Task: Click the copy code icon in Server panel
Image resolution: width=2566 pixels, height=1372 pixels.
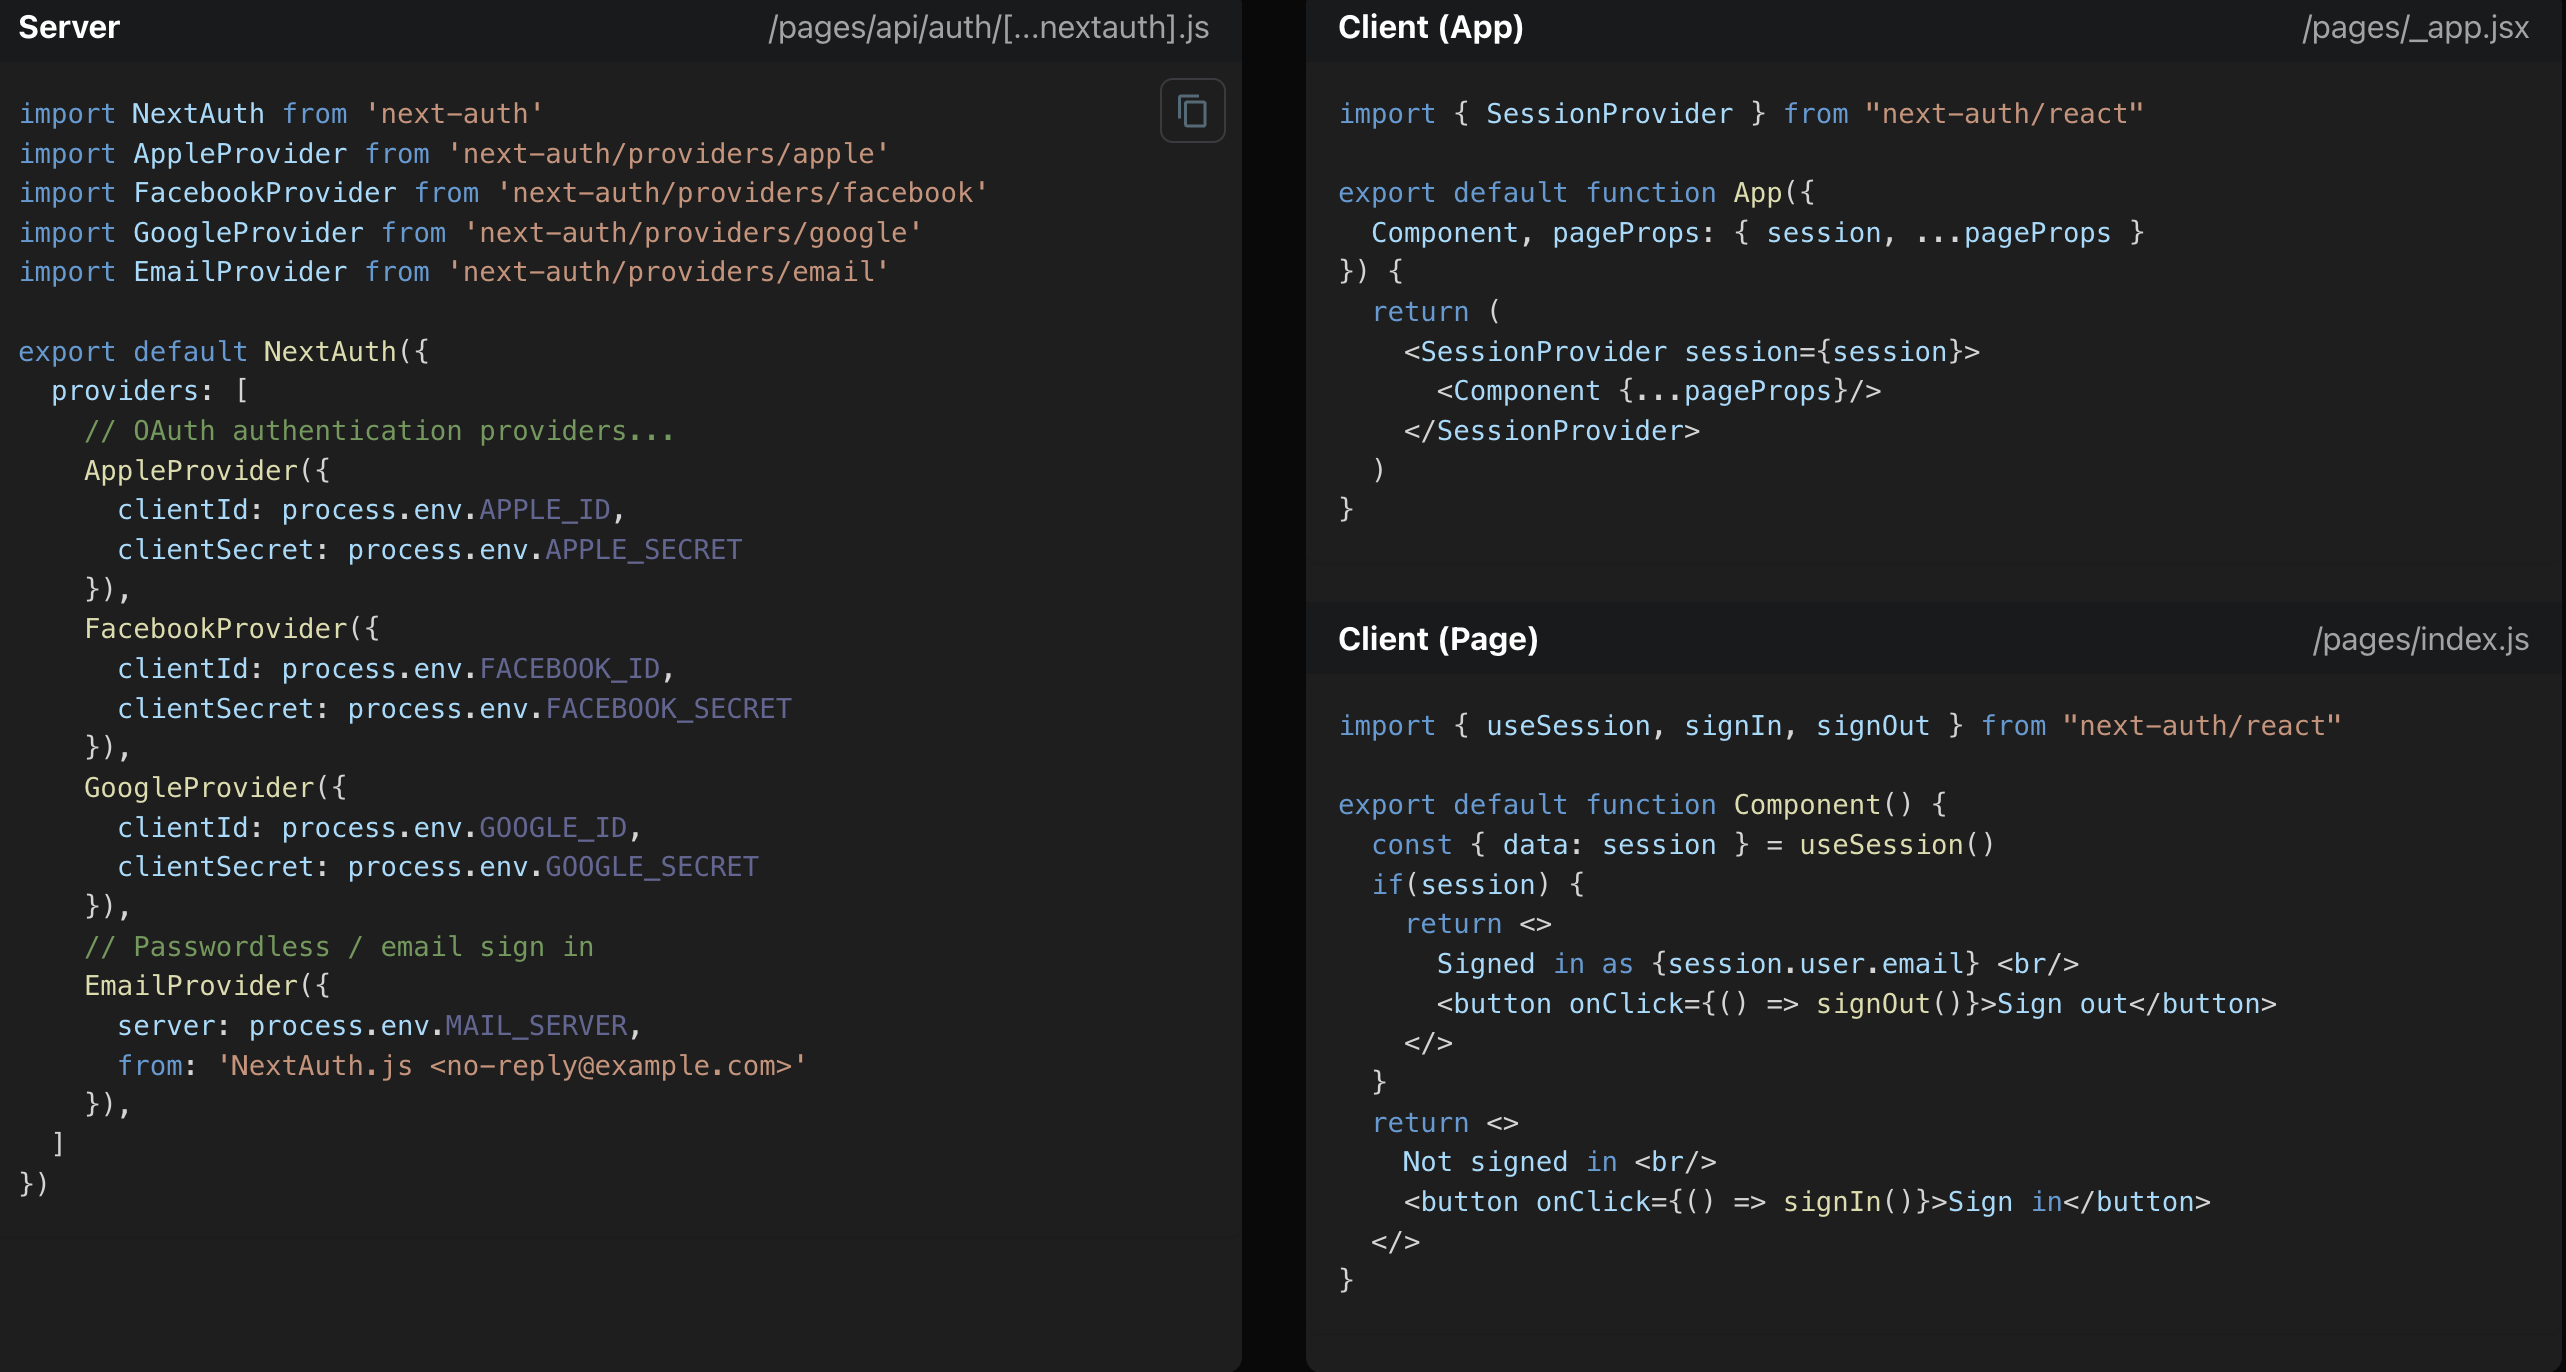Action: coord(1192,110)
